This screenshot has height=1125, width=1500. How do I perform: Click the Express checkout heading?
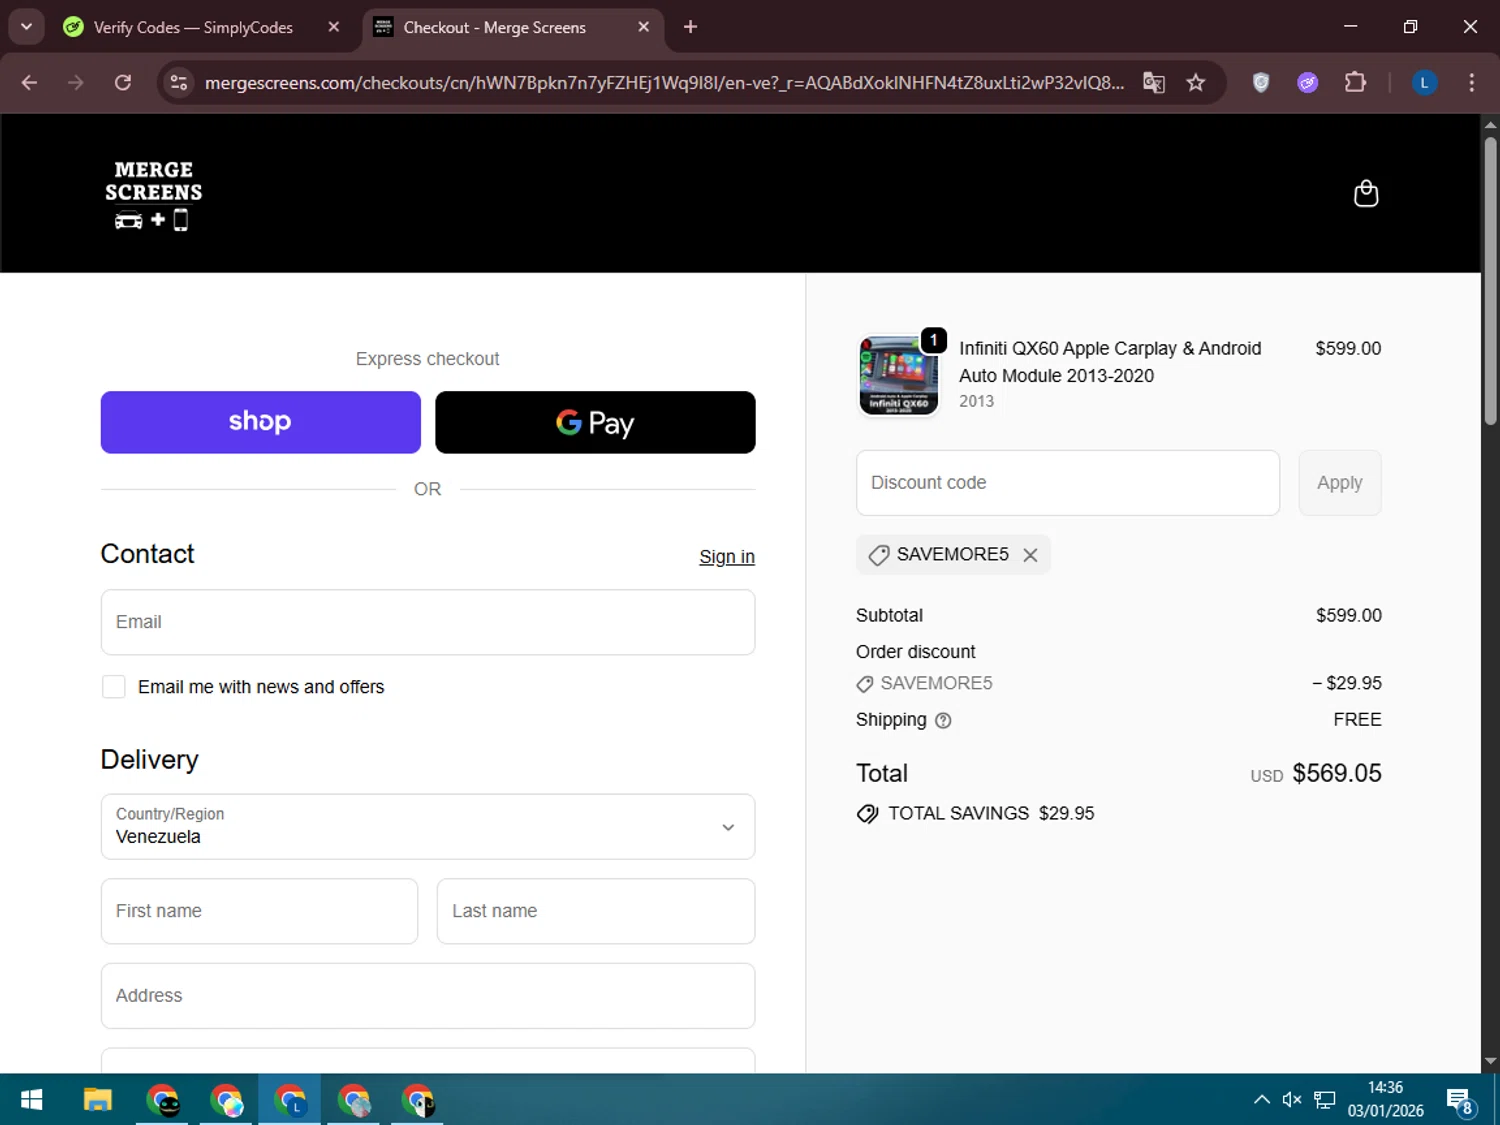coord(428,359)
